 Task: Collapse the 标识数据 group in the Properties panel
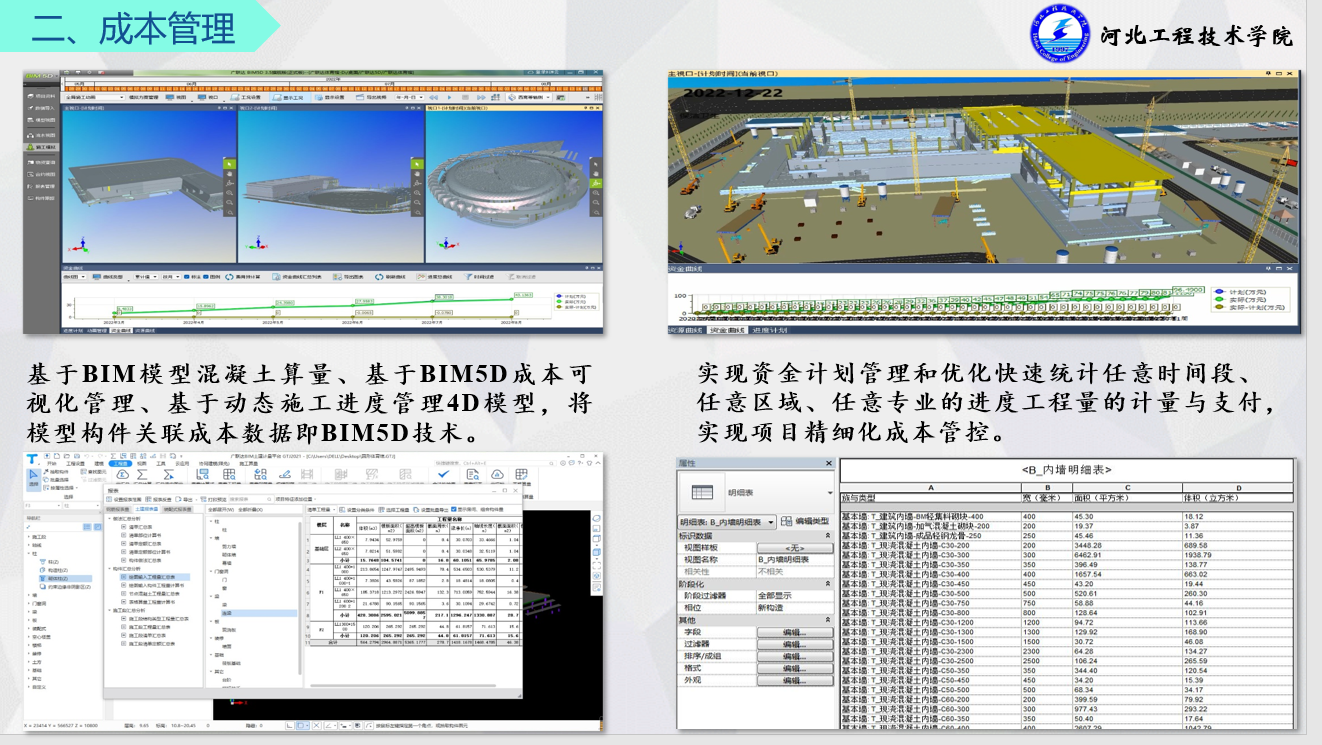click(x=829, y=537)
